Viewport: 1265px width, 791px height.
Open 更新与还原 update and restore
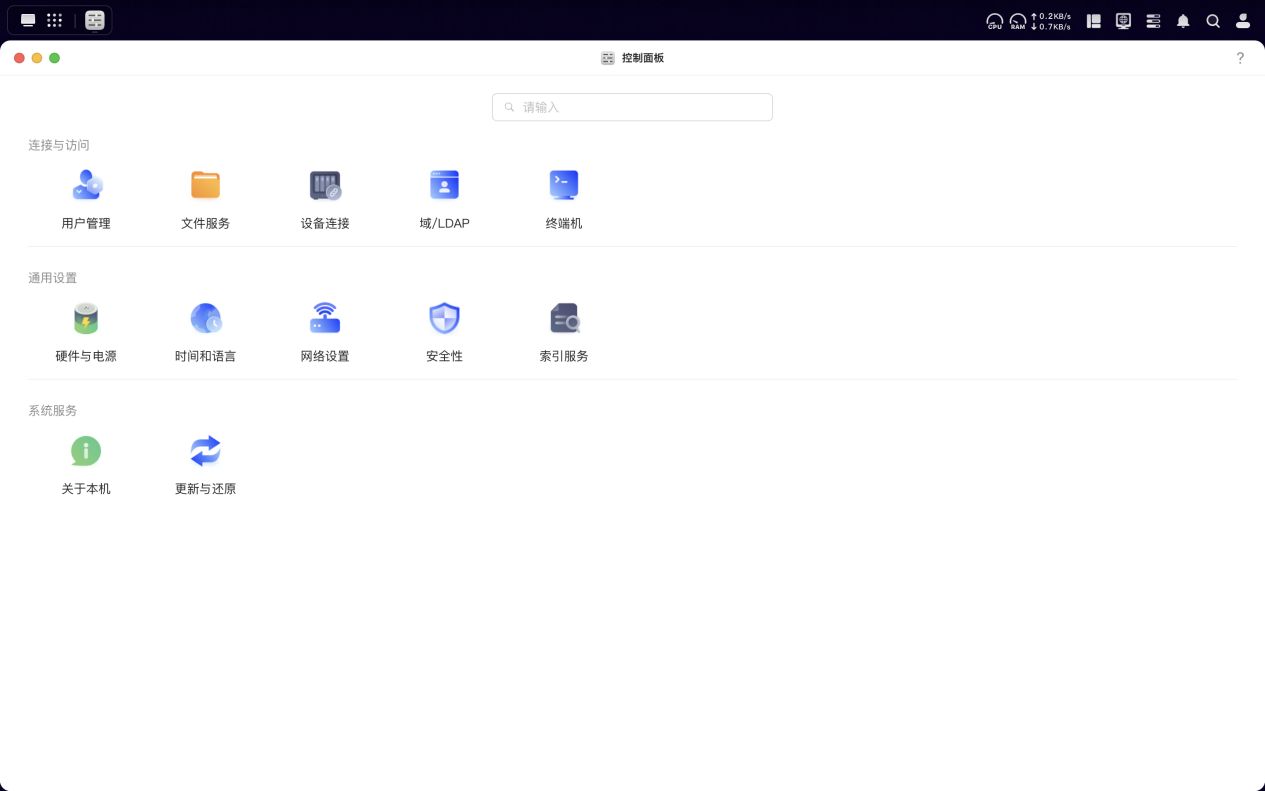click(x=205, y=465)
